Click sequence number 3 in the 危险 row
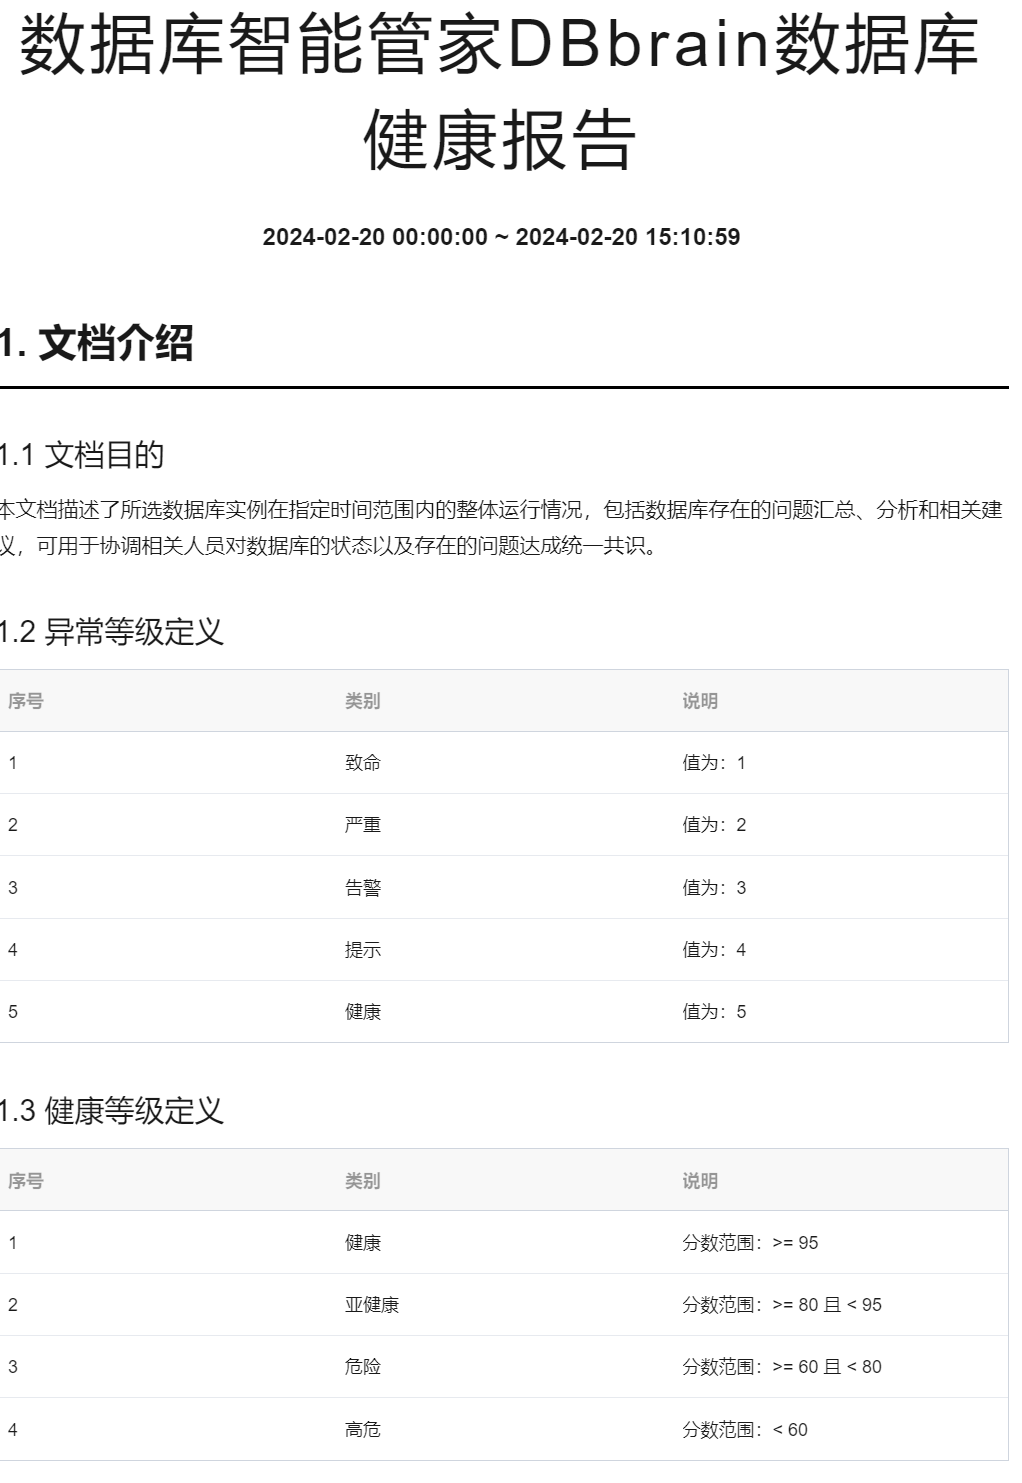 click(x=13, y=1367)
